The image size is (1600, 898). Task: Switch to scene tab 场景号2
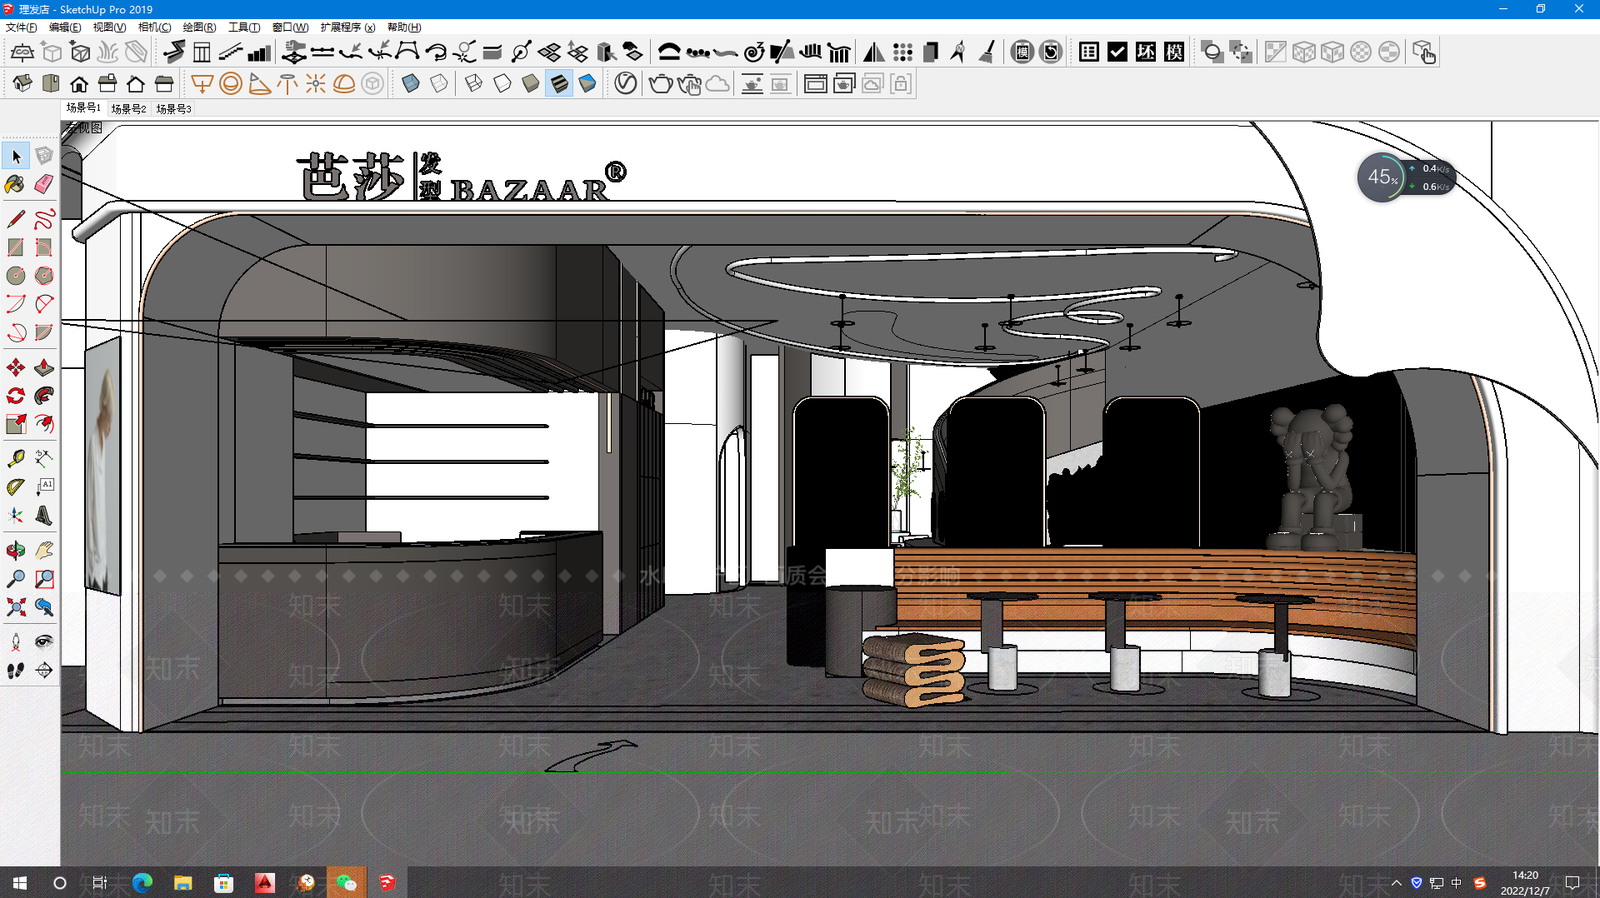click(128, 108)
